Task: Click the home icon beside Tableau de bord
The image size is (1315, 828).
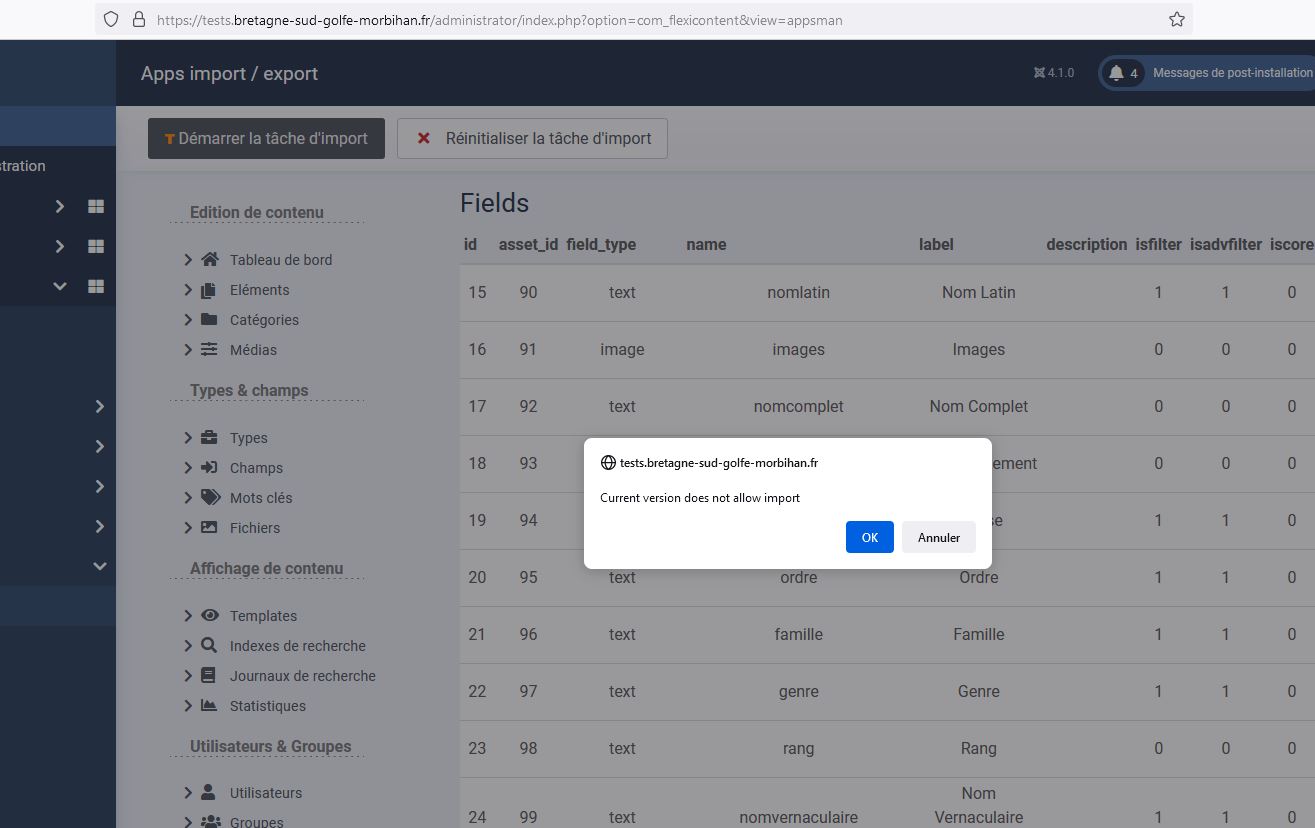Action: pyautogui.click(x=209, y=260)
